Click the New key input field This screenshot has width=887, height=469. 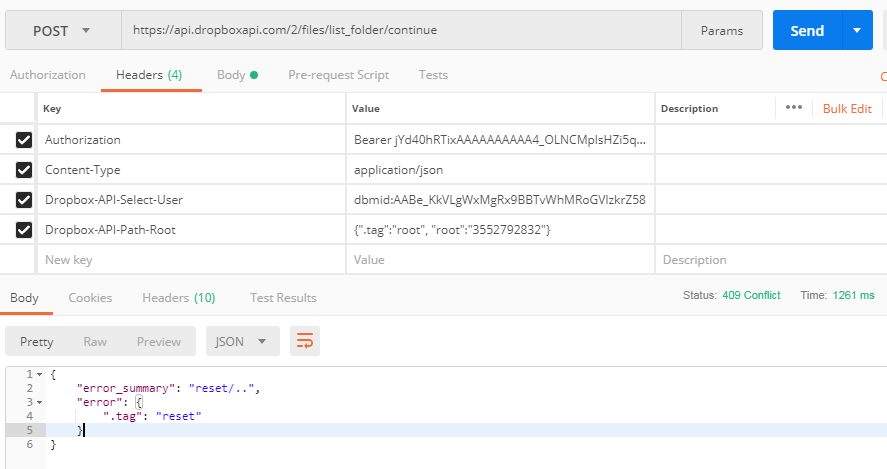191,260
